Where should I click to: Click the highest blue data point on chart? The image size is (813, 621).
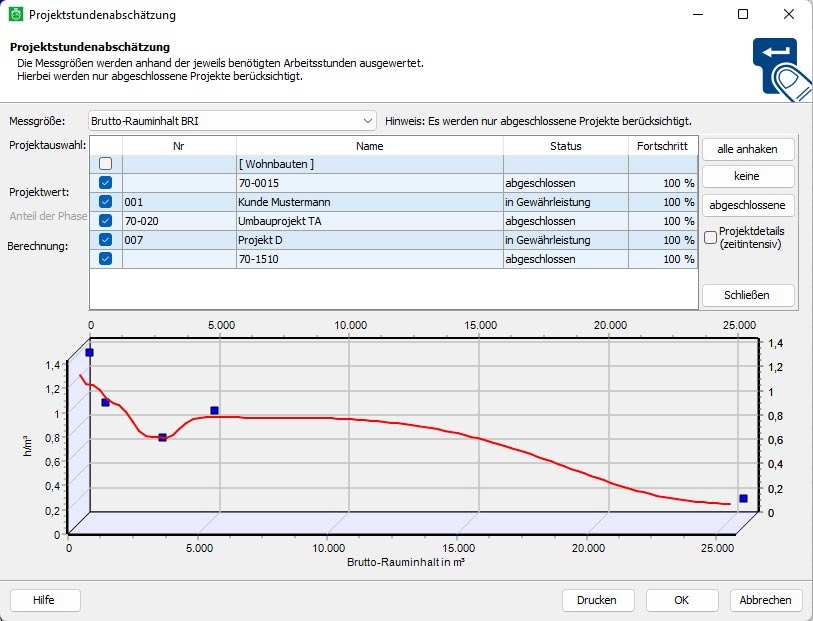click(x=90, y=353)
